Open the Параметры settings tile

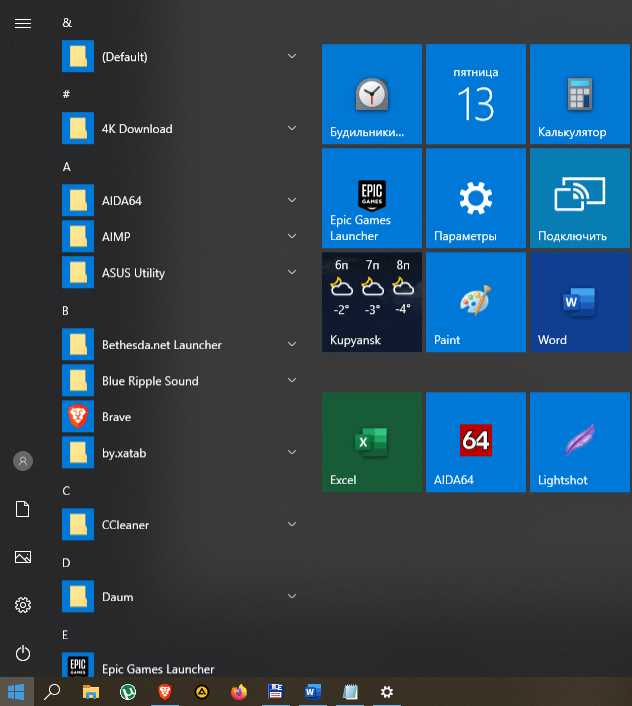[476, 198]
